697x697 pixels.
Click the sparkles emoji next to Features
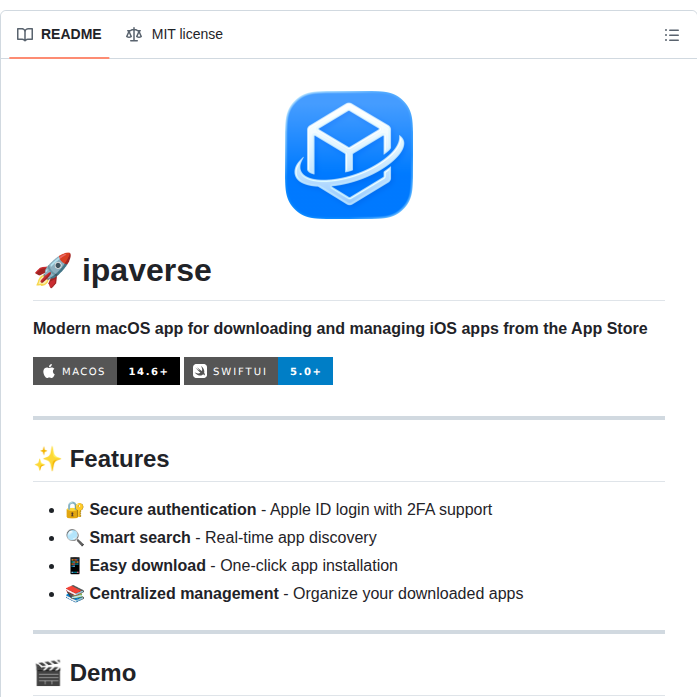pyautogui.click(x=48, y=459)
